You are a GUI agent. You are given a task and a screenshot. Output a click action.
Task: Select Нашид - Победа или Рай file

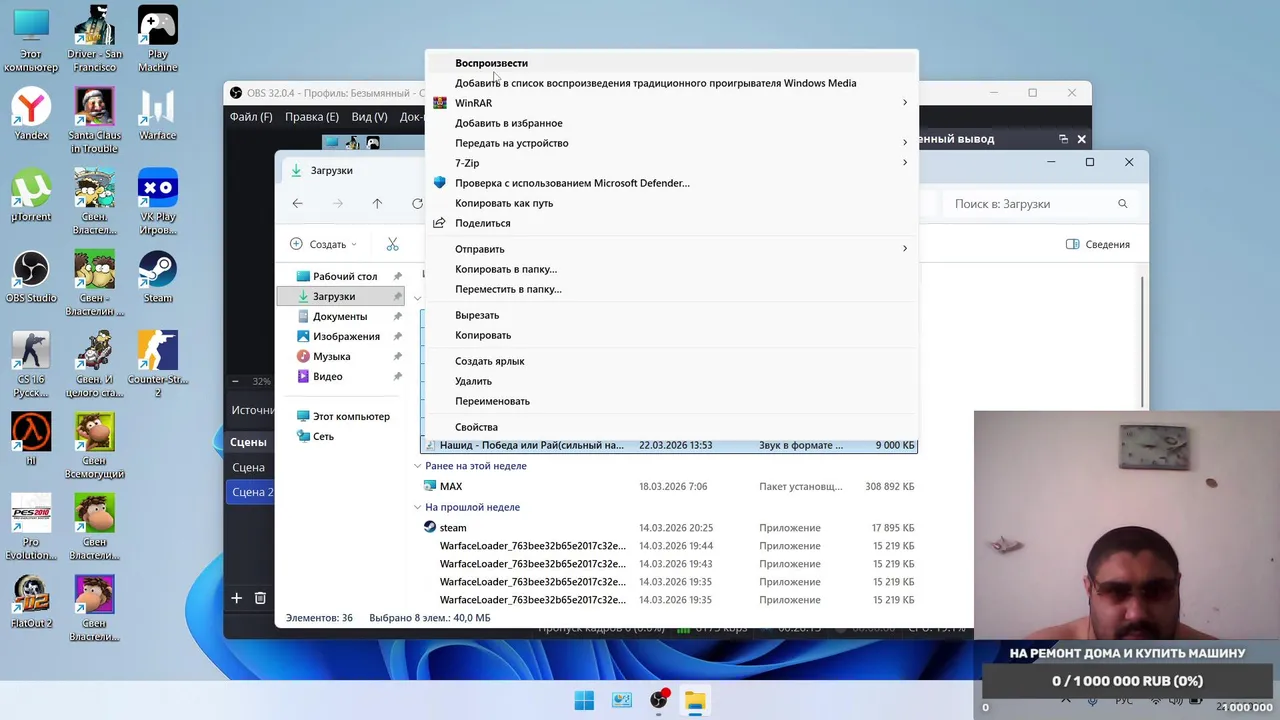click(x=669, y=445)
